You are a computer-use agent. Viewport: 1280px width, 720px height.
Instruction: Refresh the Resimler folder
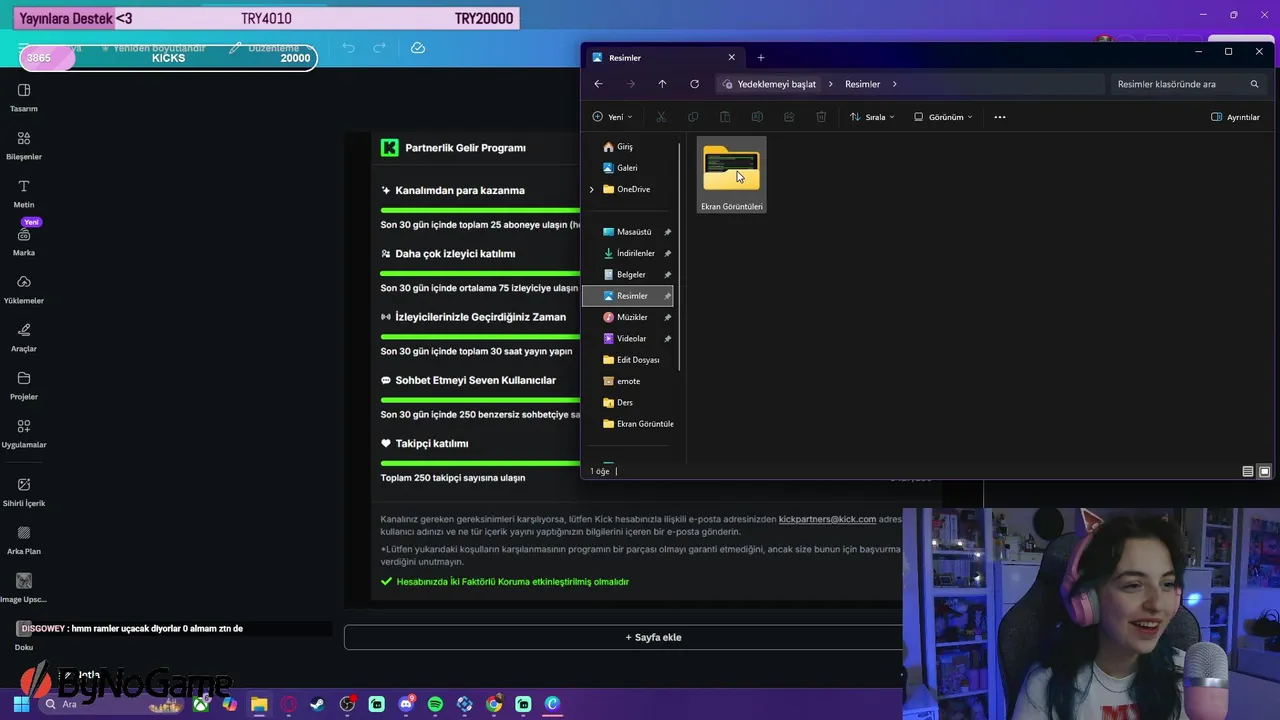[x=694, y=84]
